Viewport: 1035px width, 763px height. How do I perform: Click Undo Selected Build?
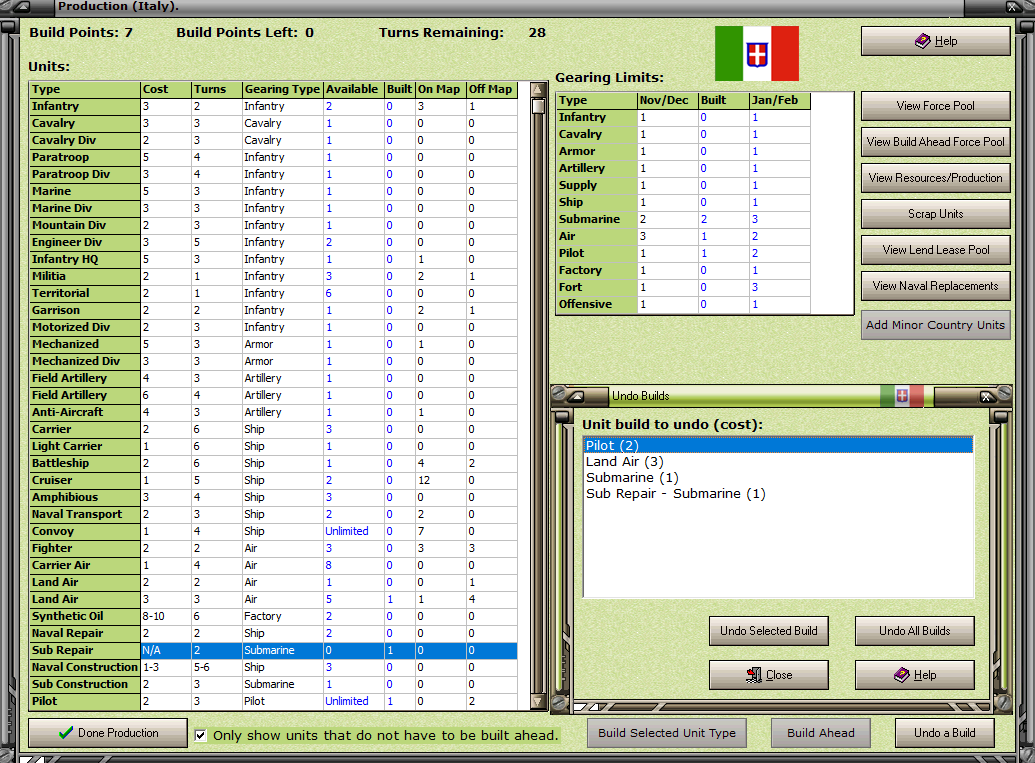coord(768,631)
